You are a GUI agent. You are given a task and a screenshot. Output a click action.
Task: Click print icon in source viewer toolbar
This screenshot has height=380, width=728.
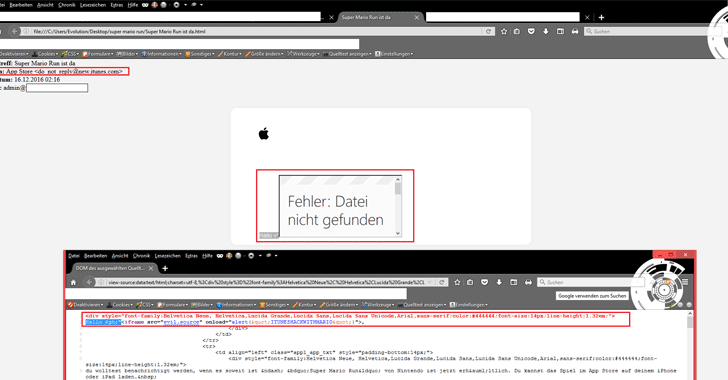[x=528, y=282]
